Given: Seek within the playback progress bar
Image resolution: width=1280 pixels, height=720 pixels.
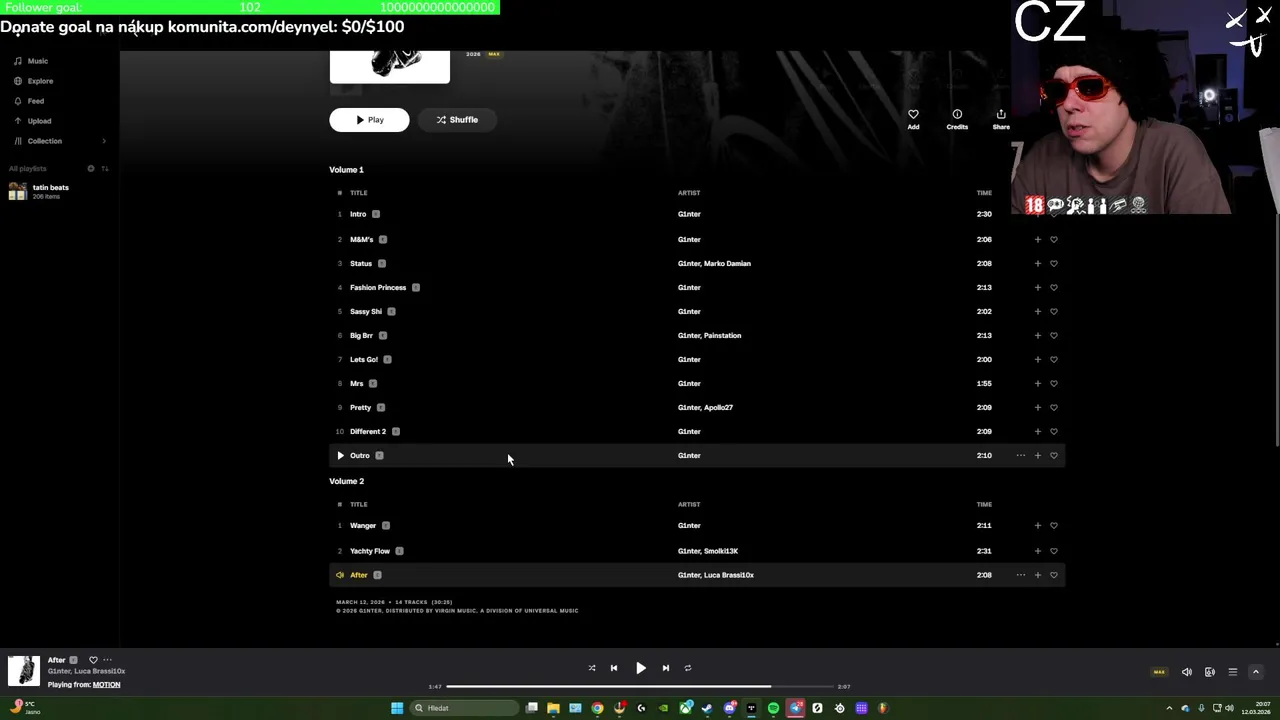Looking at the screenshot, I should [x=640, y=687].
